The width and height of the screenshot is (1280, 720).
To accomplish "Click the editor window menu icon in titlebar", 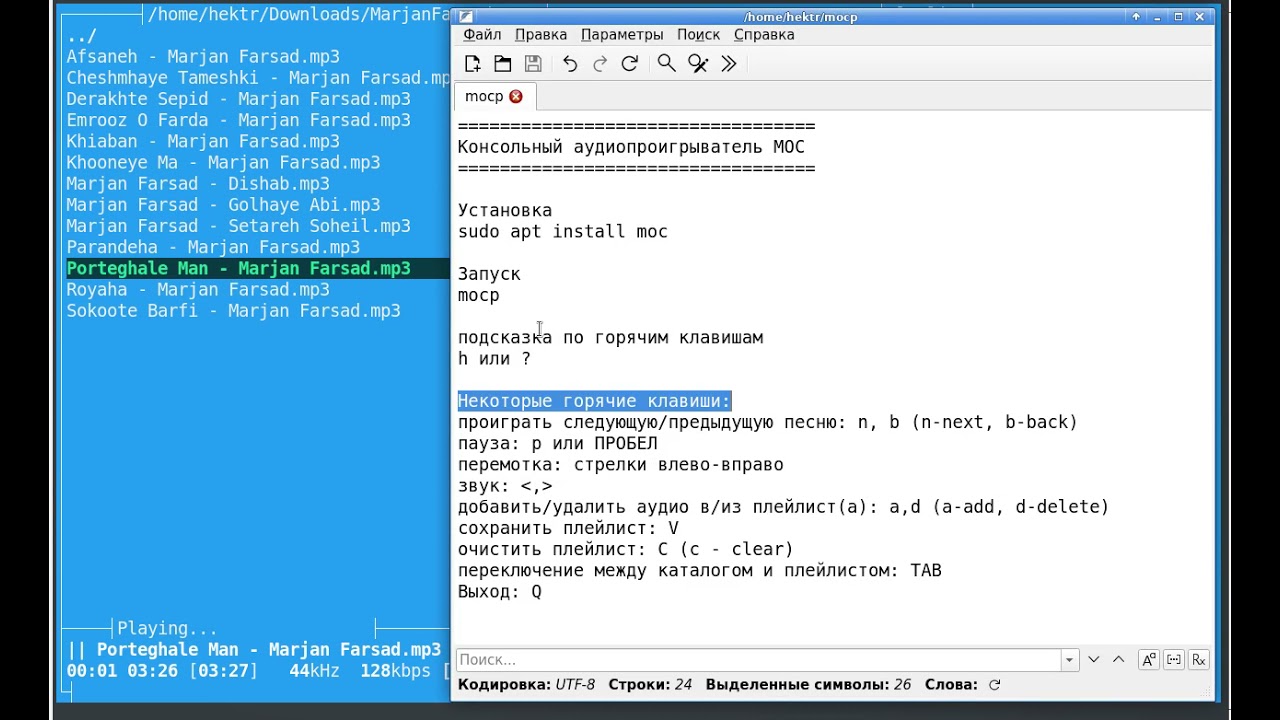I will 465,17.
